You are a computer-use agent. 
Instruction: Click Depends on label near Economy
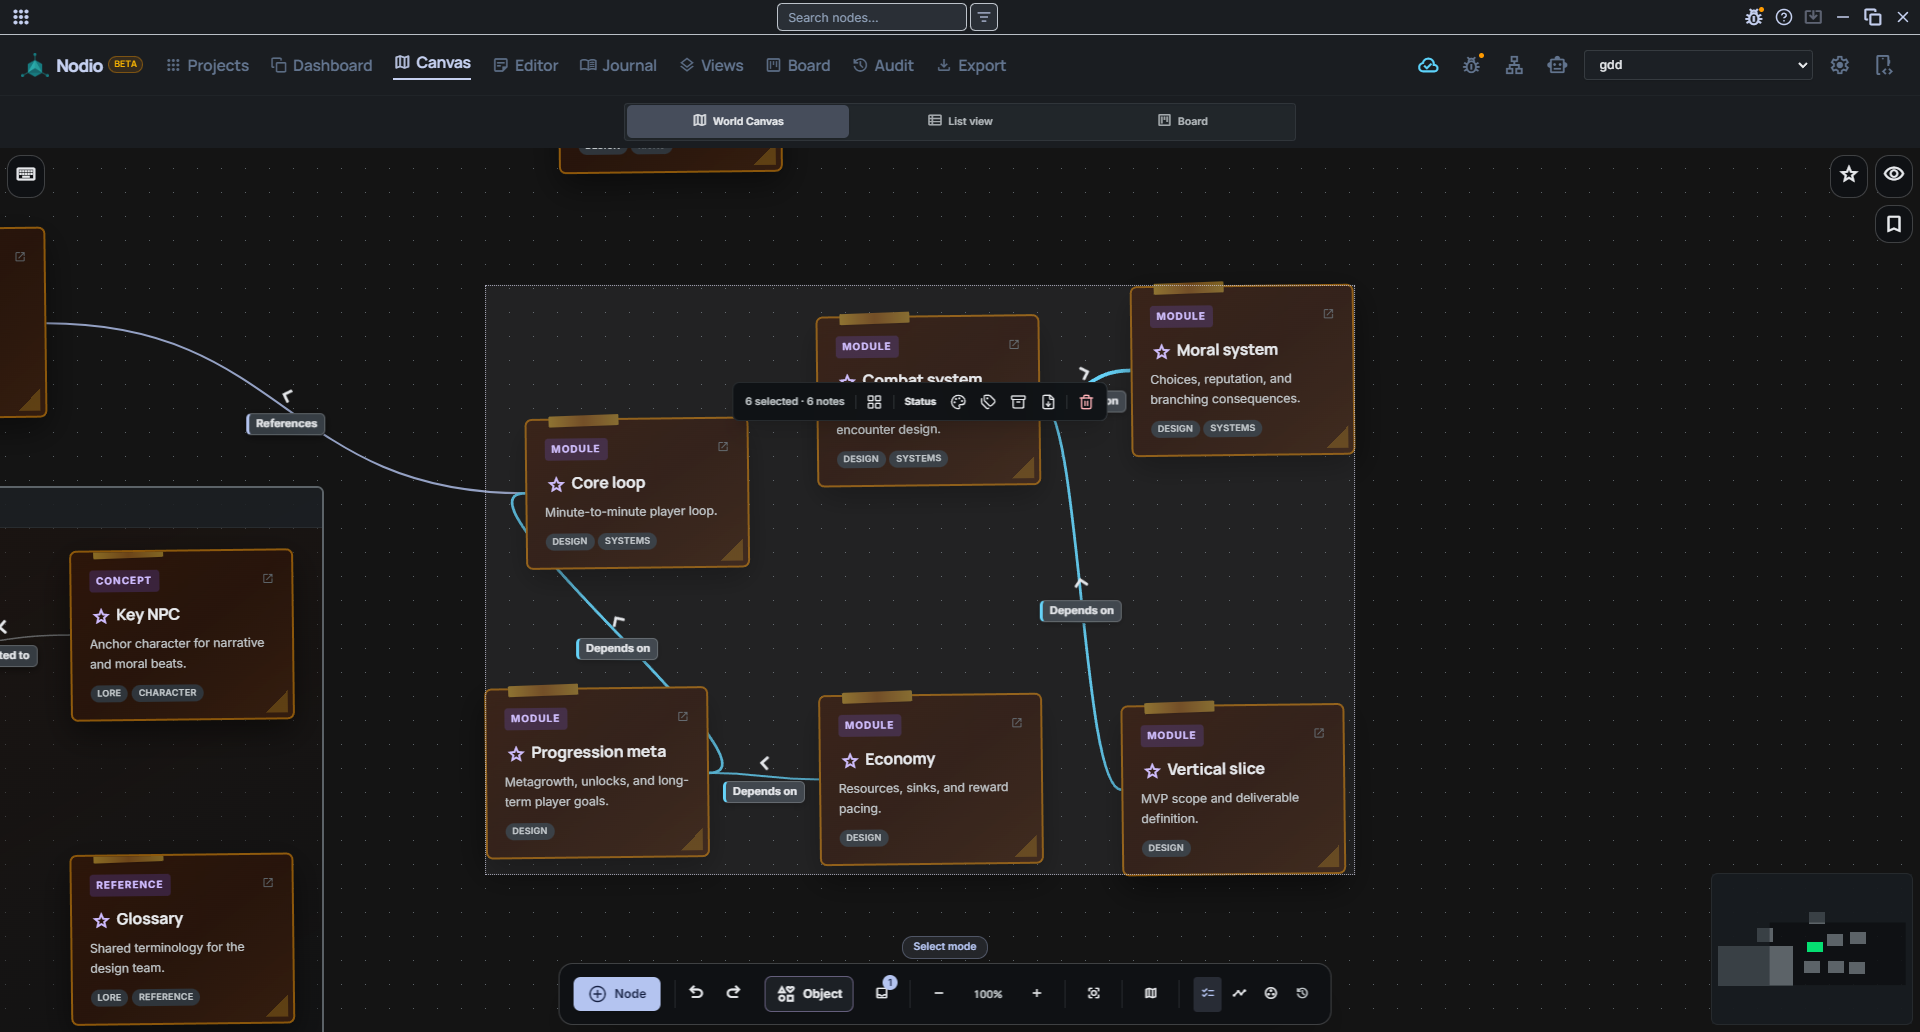tap(764, 792)
